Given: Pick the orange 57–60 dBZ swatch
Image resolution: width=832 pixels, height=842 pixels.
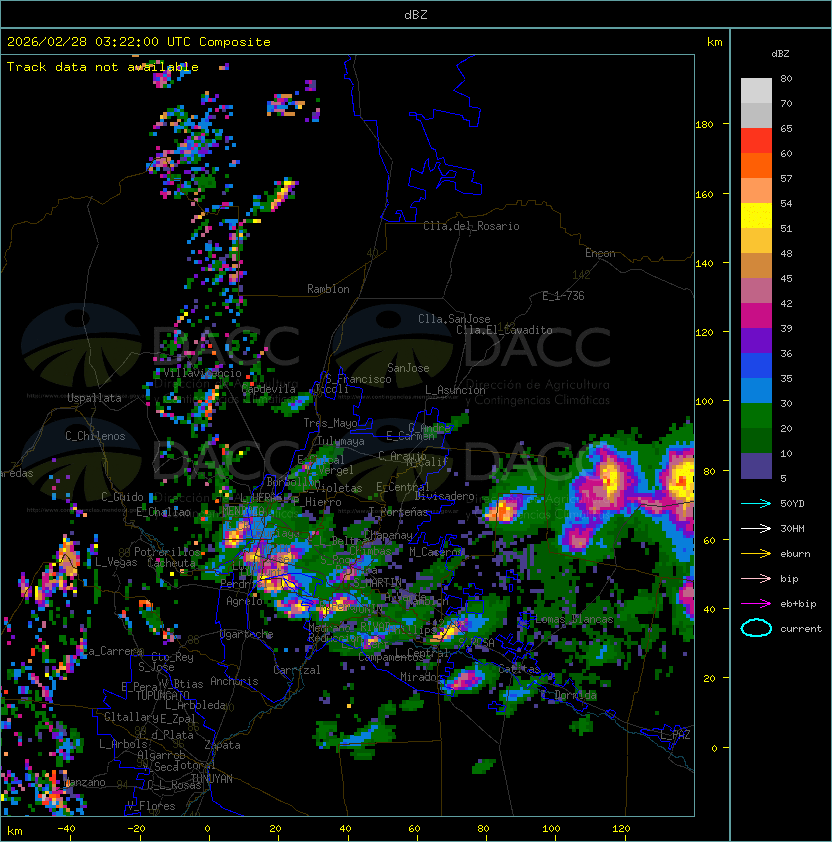Looking at the screenshot, I should click(x=756, y=165).
